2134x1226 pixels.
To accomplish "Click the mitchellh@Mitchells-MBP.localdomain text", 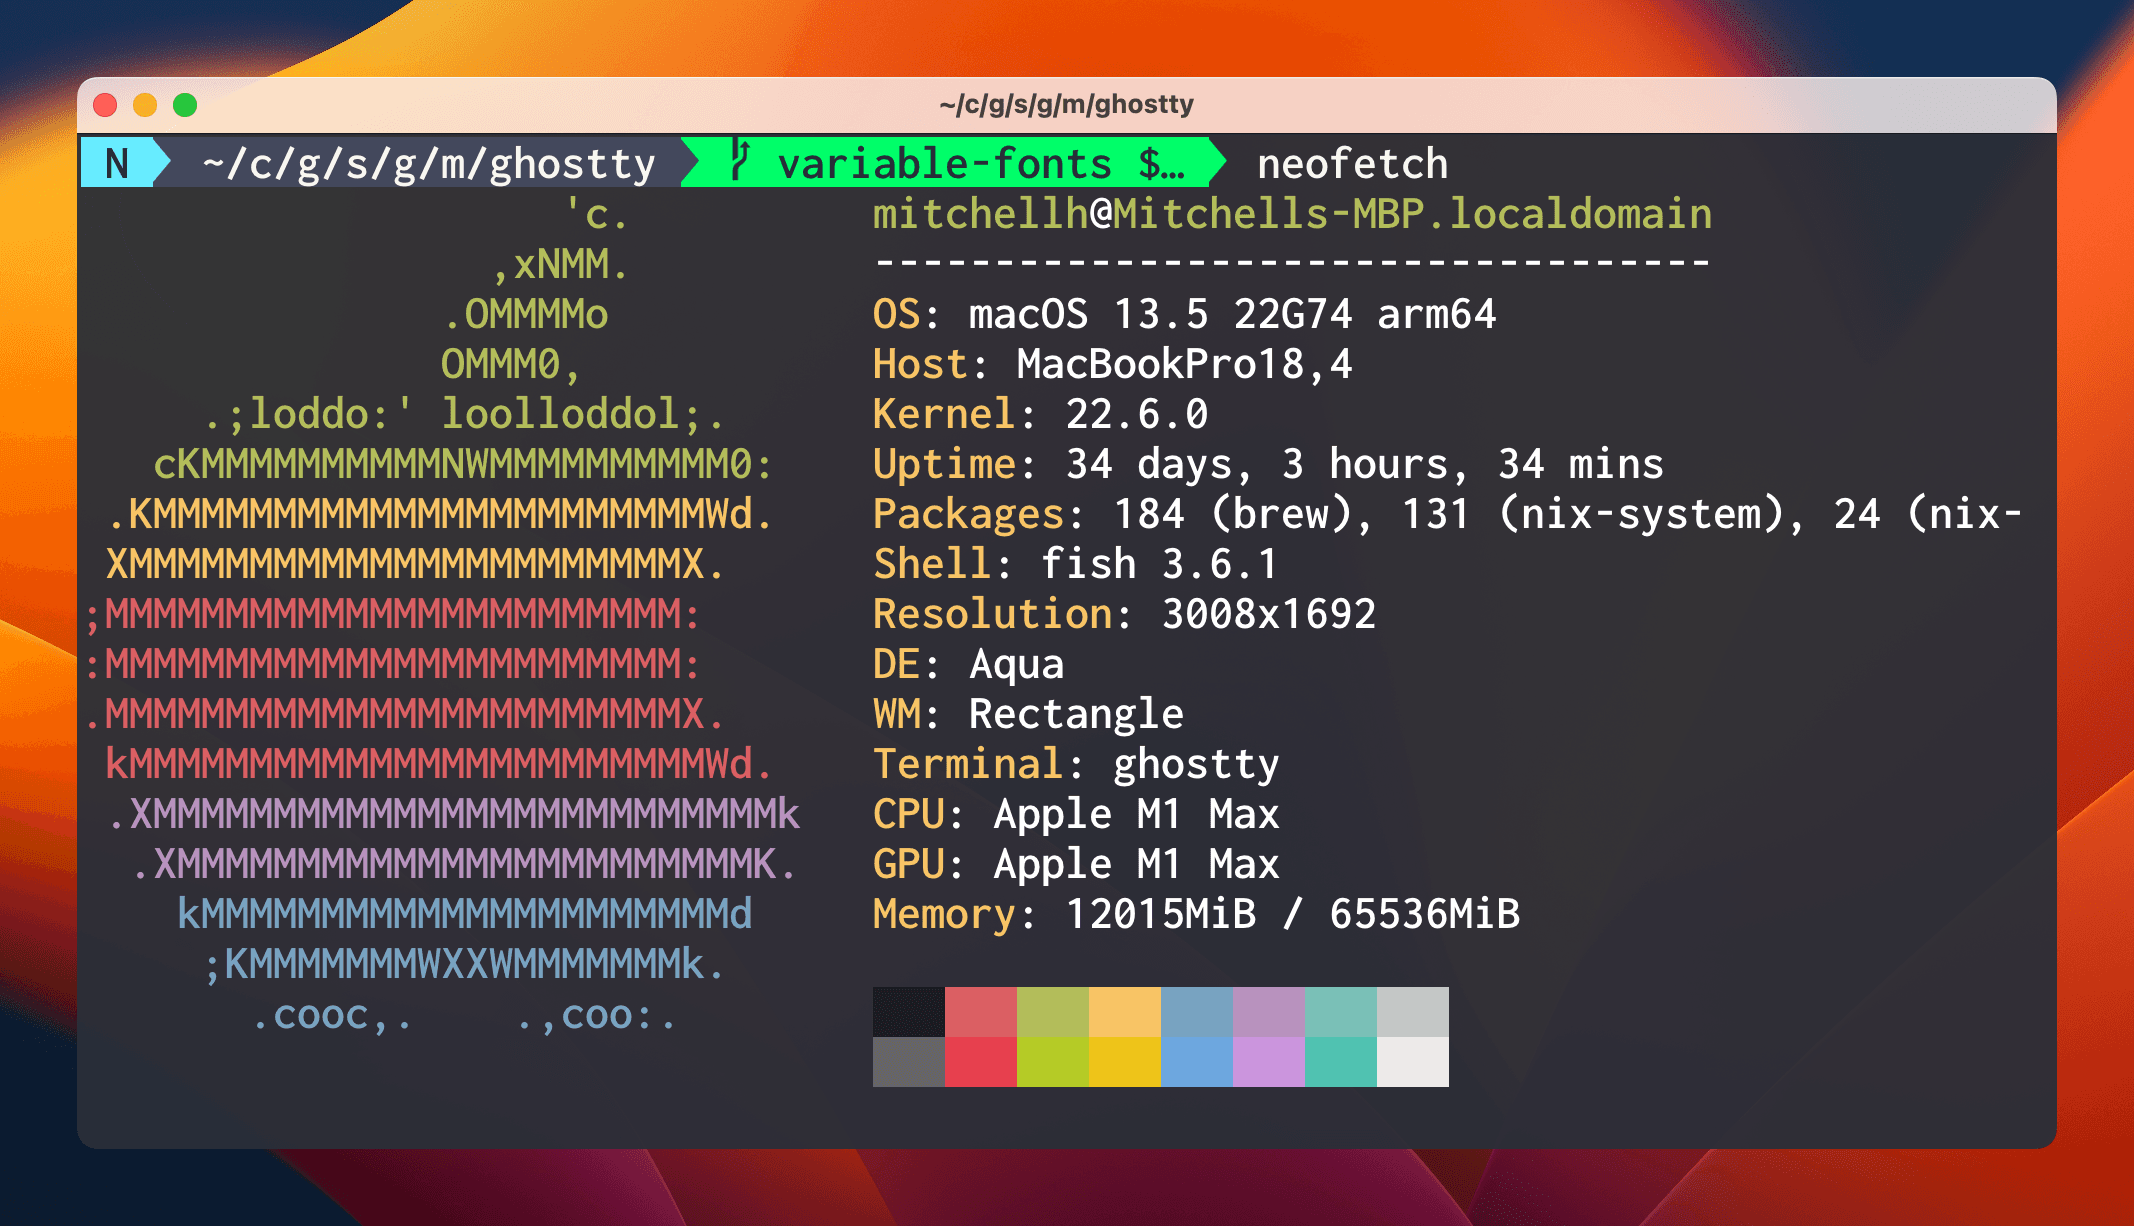I will pyautogui.click(x=1292, y=214).
